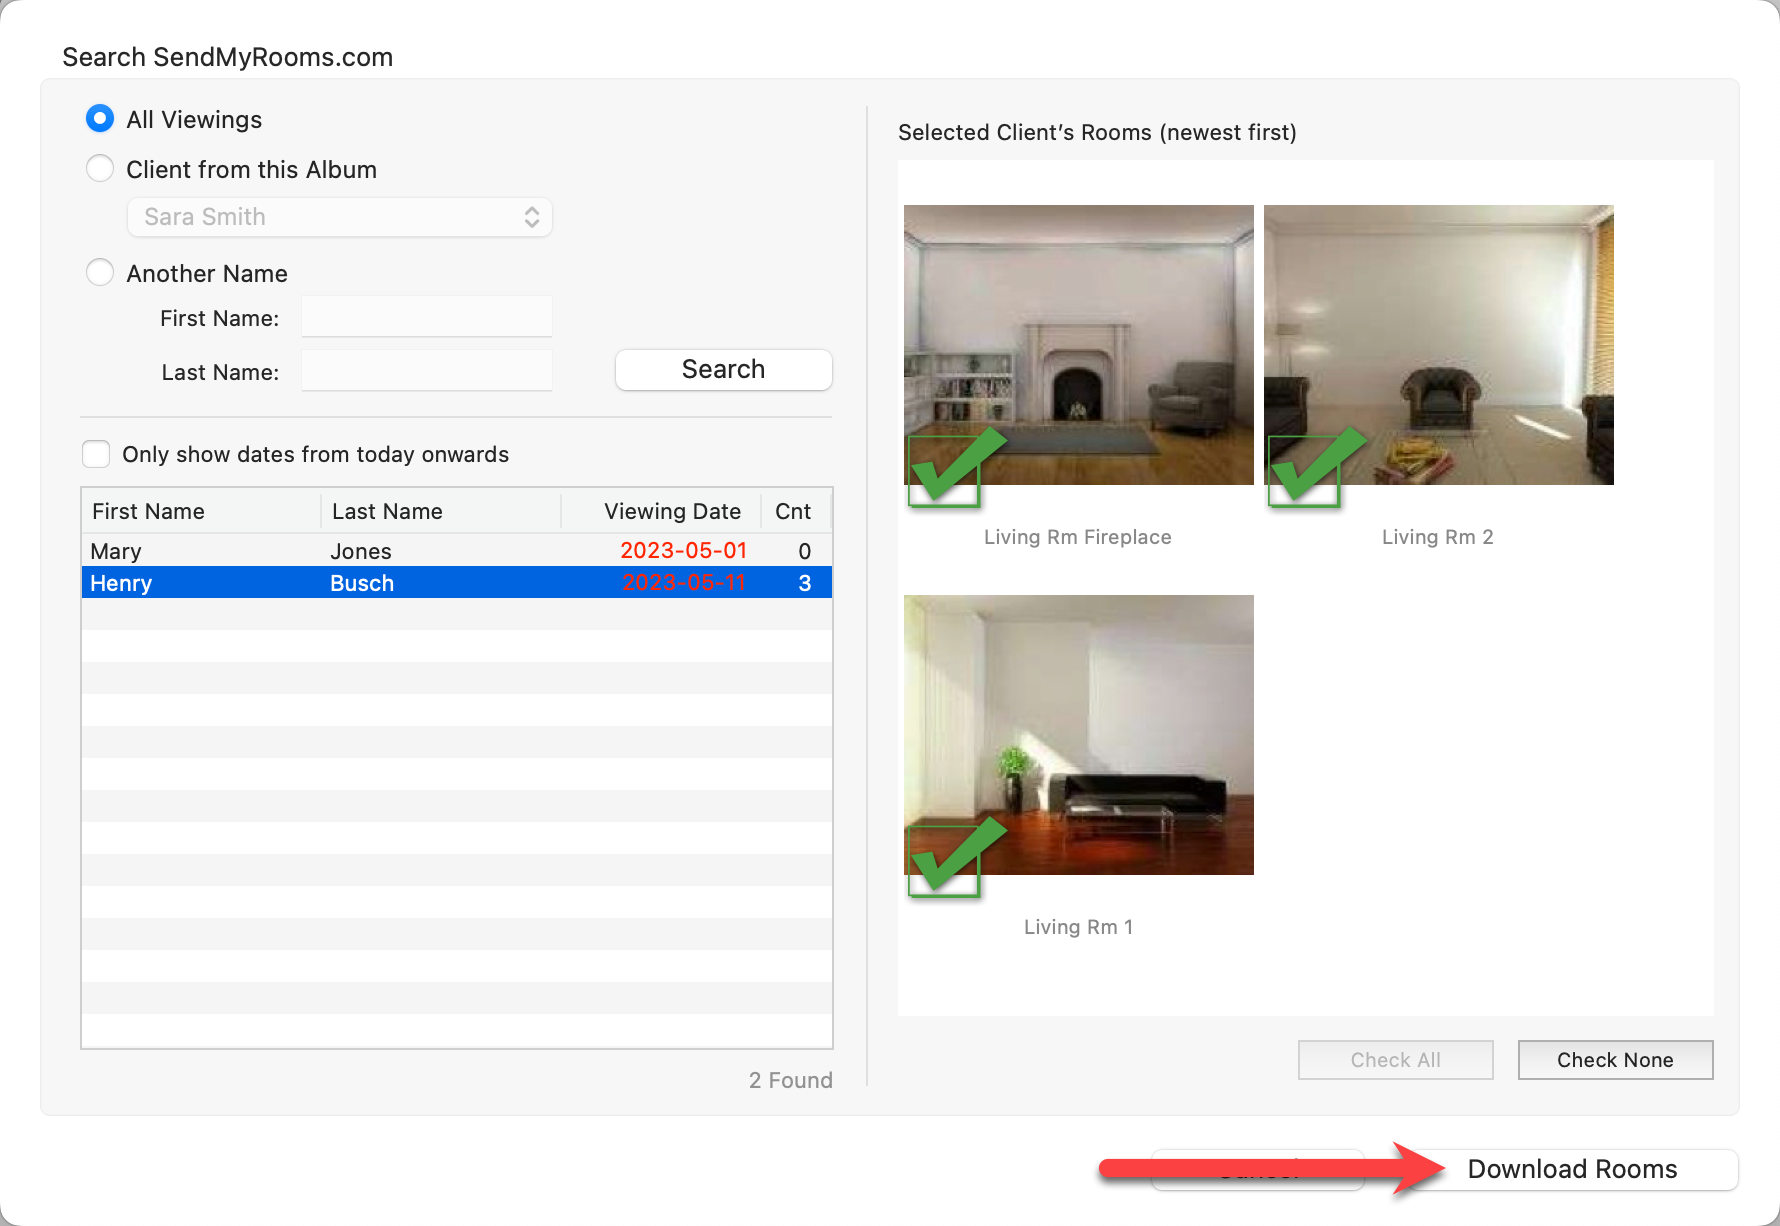Sort by the Last Name column header
The image size is (1780, 1226).
coord(440,511)
